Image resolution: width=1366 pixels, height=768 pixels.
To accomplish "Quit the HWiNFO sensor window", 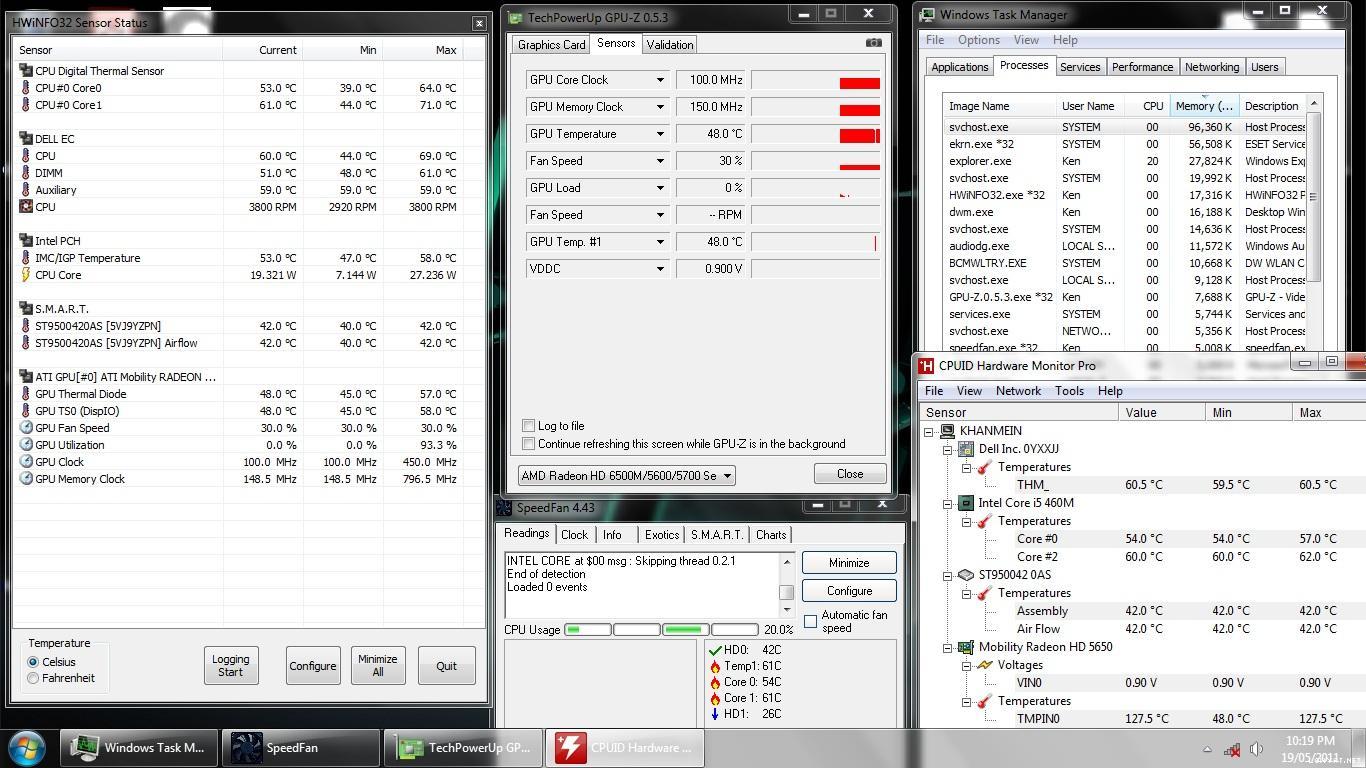I will coord(446,666).
